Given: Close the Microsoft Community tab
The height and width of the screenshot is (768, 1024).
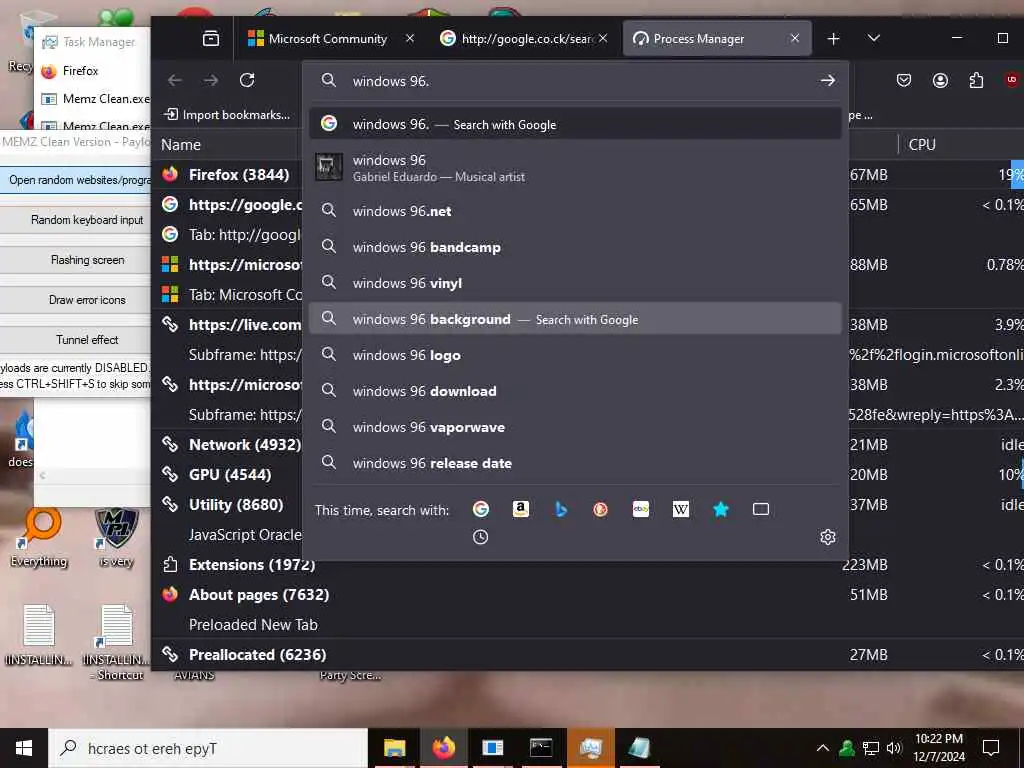Looking at the screenshot, I should [x=409, y=39].
